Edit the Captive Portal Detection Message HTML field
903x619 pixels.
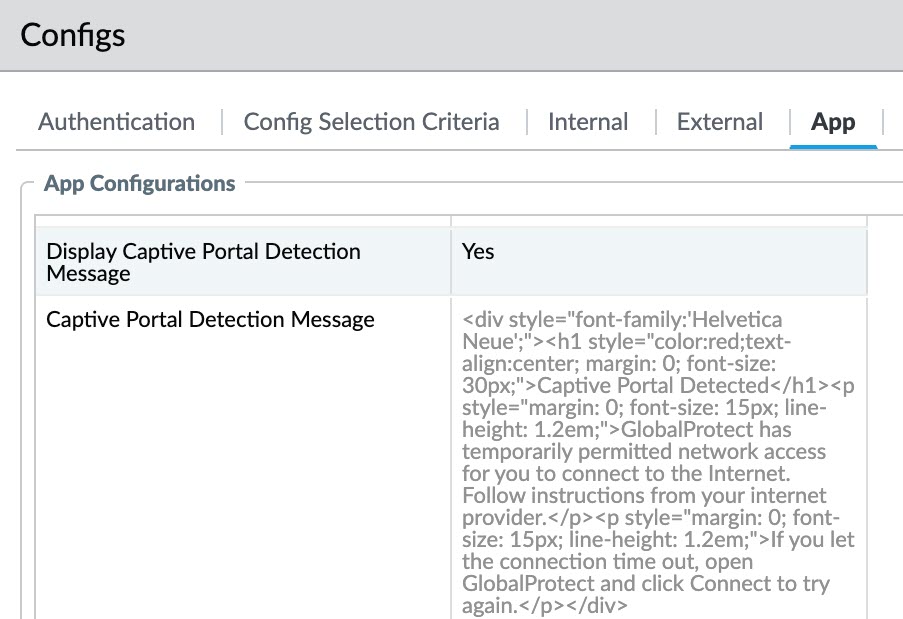658,462
